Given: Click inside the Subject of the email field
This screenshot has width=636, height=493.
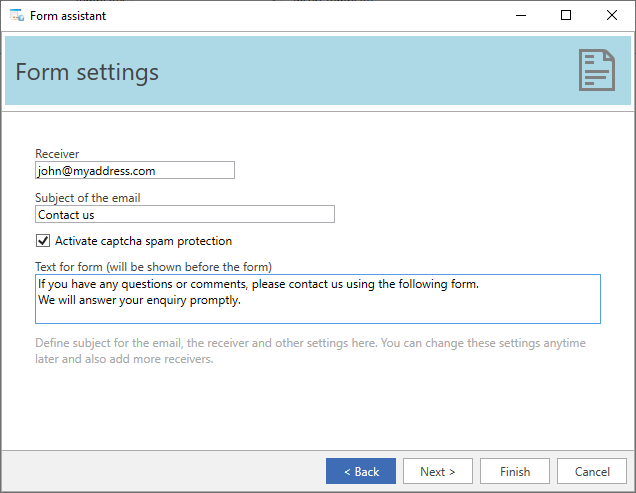Looking at the screenshot, I should (x=185, y=214).
